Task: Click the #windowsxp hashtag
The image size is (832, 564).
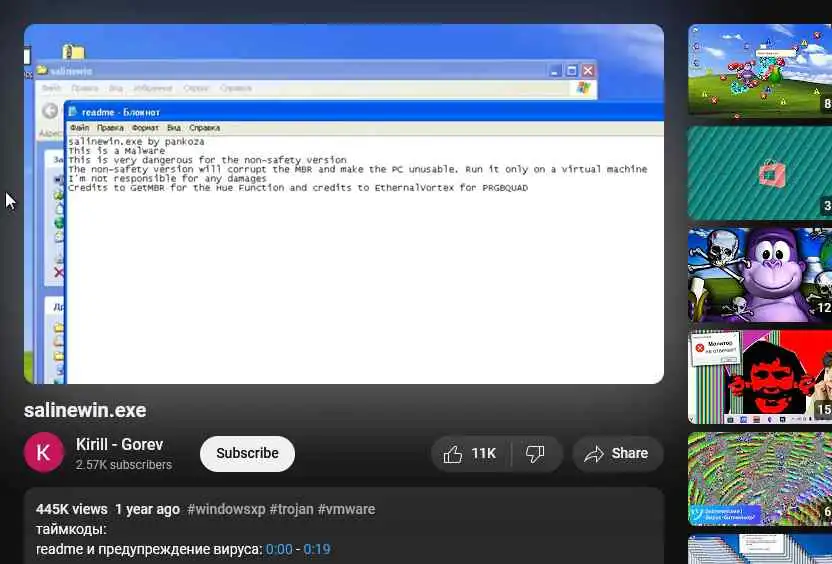Action: (x=226, y=509)
